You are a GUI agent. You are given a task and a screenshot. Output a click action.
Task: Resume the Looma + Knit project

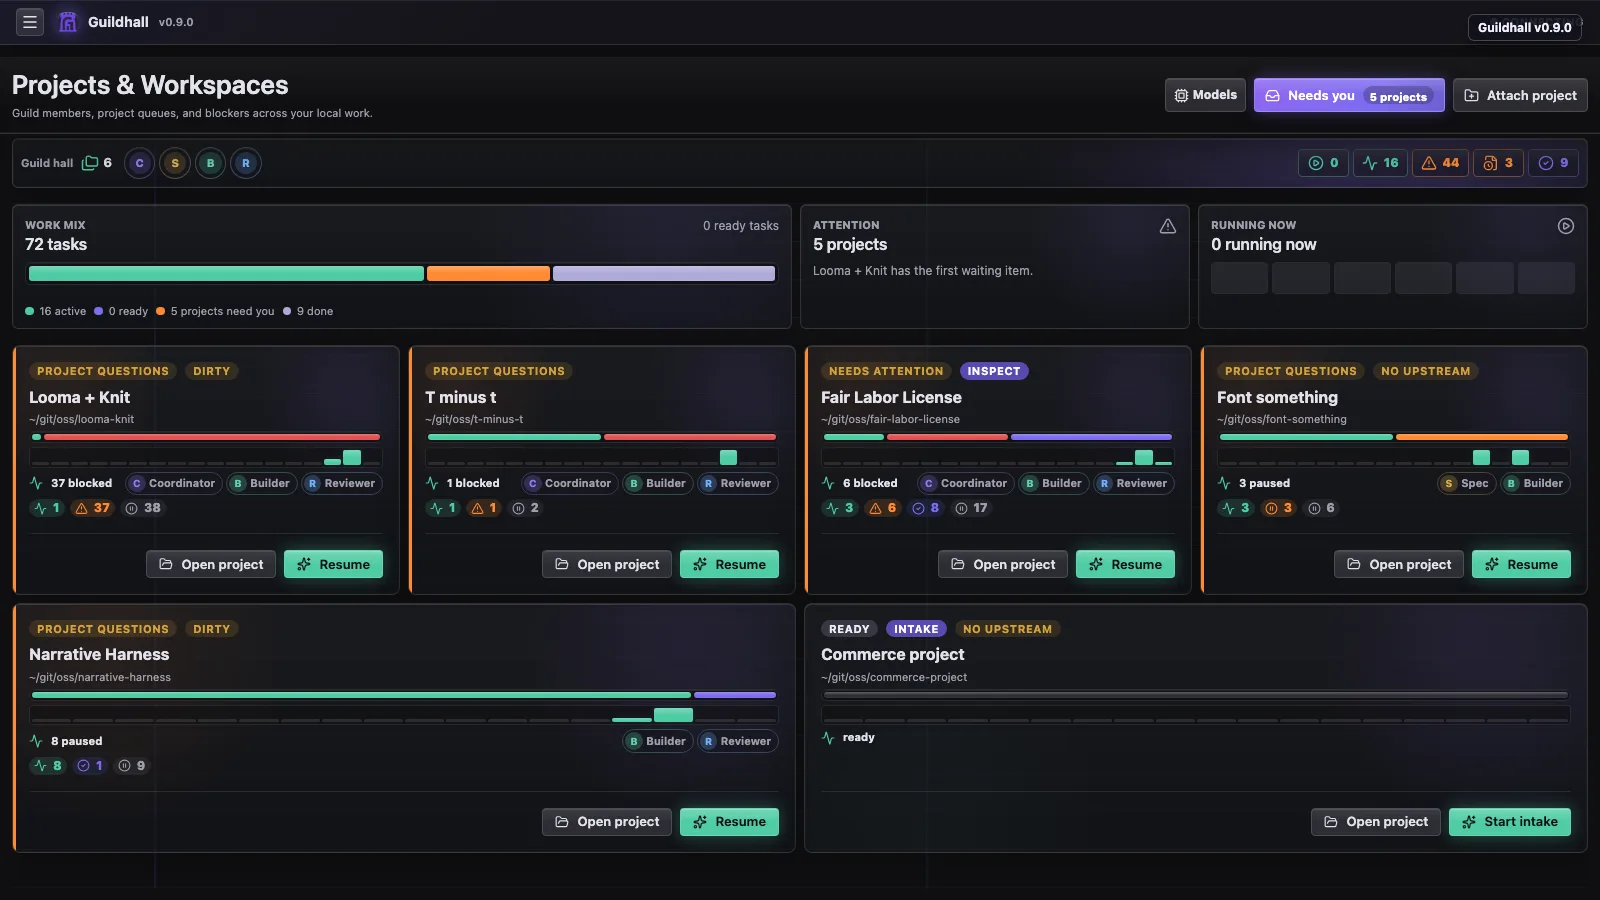pos(333,564)
